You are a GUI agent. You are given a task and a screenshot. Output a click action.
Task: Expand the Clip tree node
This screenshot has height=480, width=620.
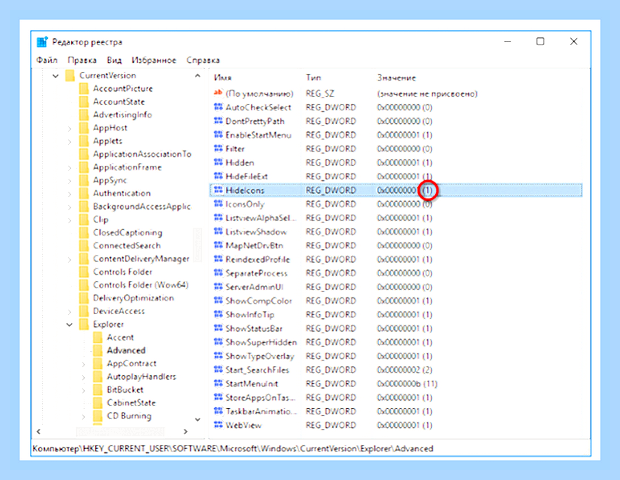coord(70,220)
